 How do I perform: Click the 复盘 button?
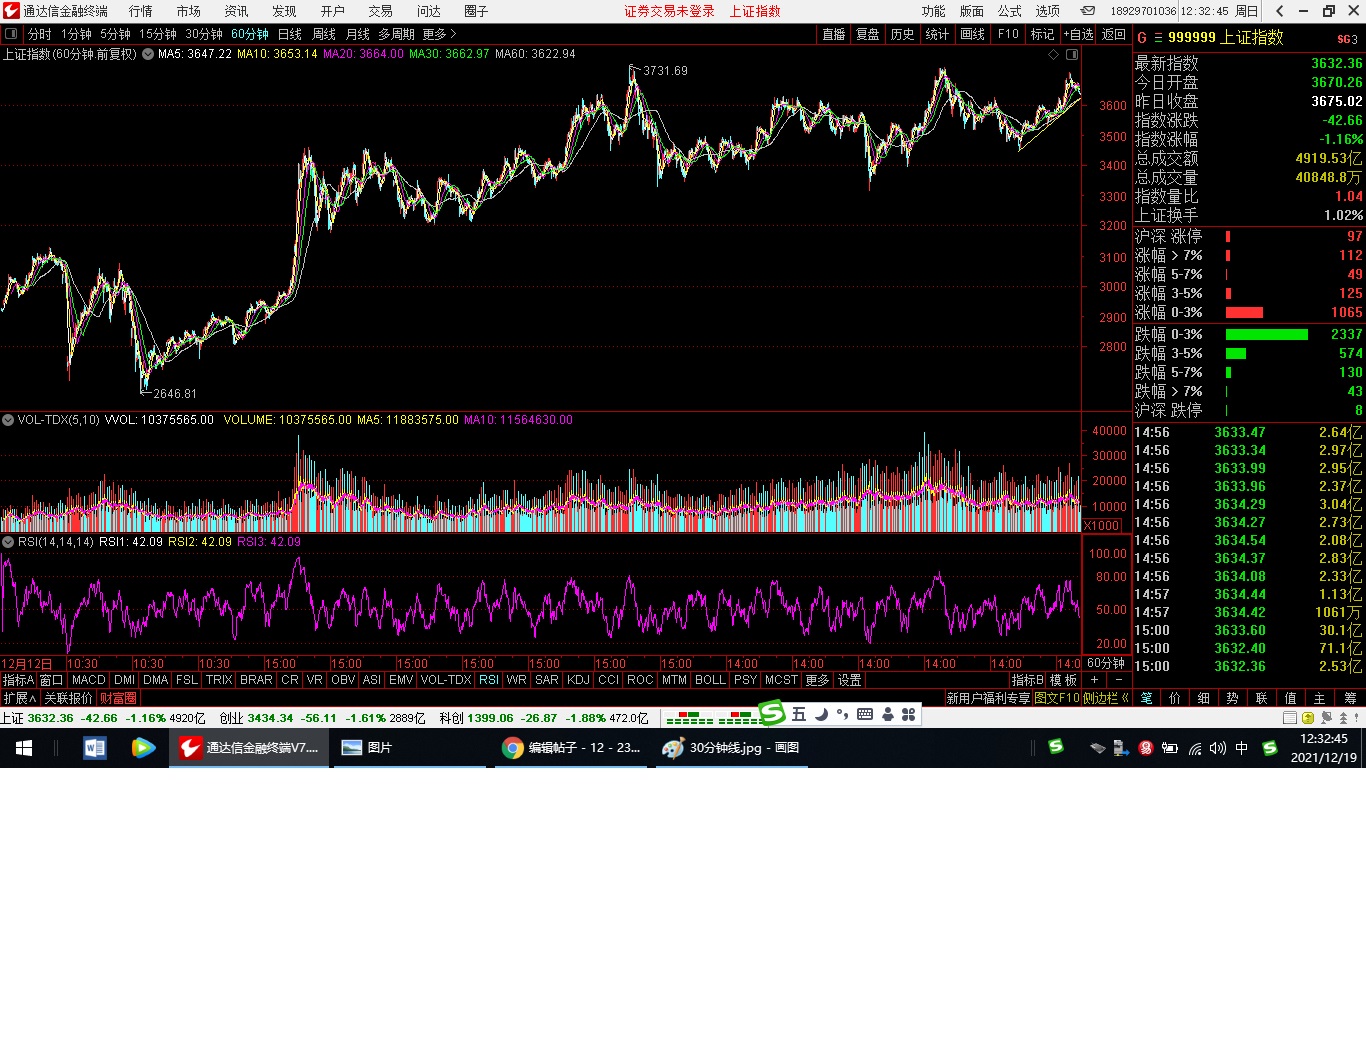(867, 34)
